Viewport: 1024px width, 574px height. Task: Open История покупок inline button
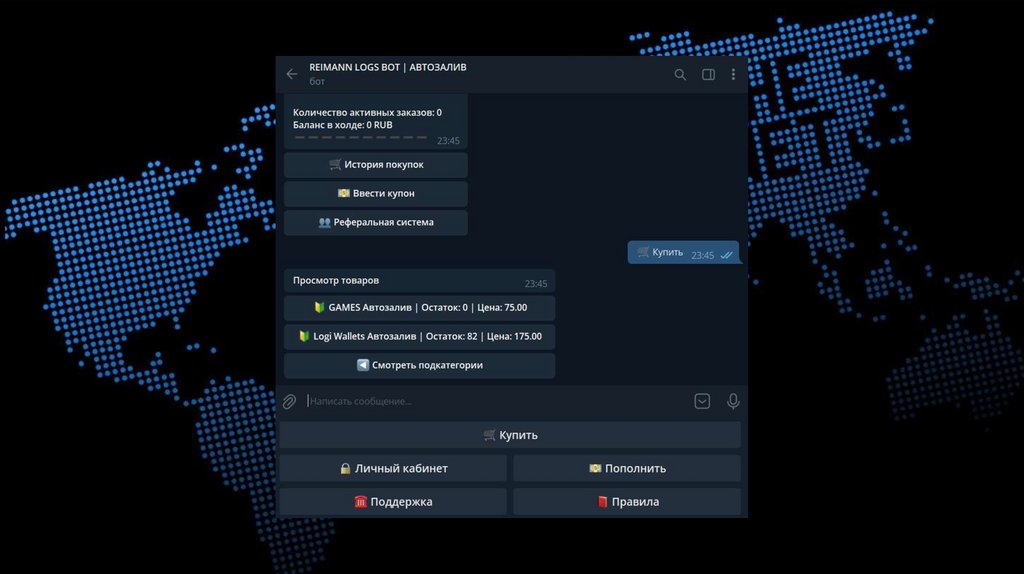376,165
